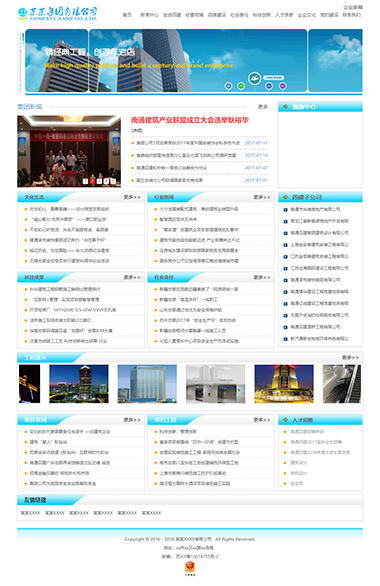Select slide 5 on the news photo

click(x=113, y=181)
